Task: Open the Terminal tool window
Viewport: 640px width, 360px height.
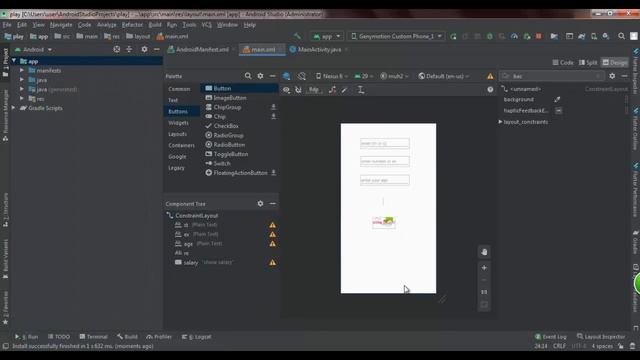Action: pyautogui.click(x=93, y=337)
